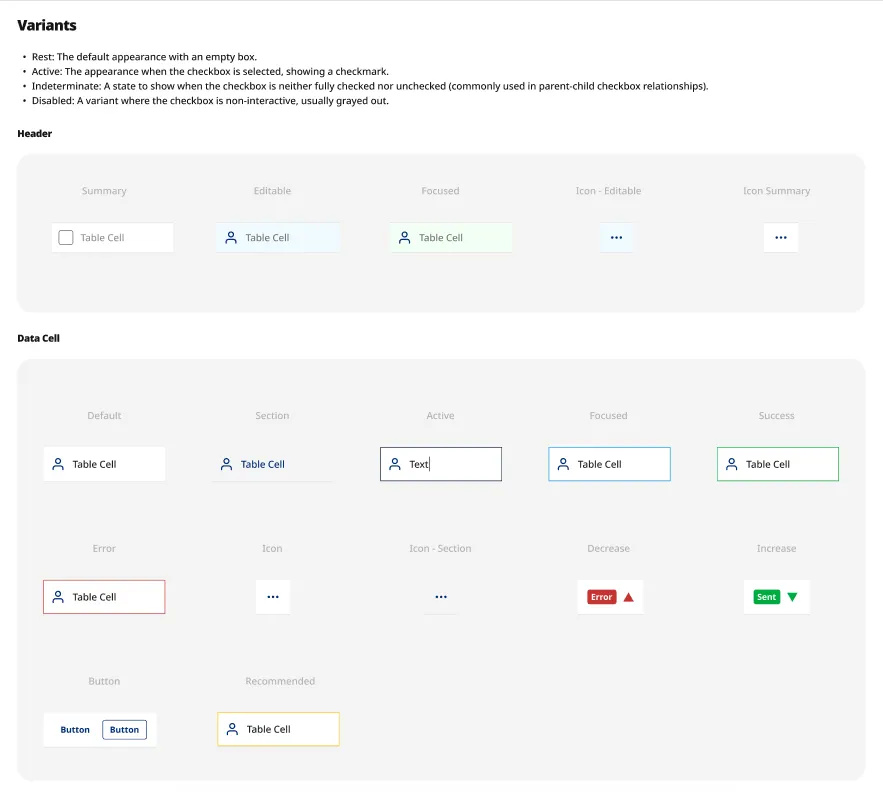Click the red Error badge
The width and height of the screenshot is (883, 792).
[601, 597]
